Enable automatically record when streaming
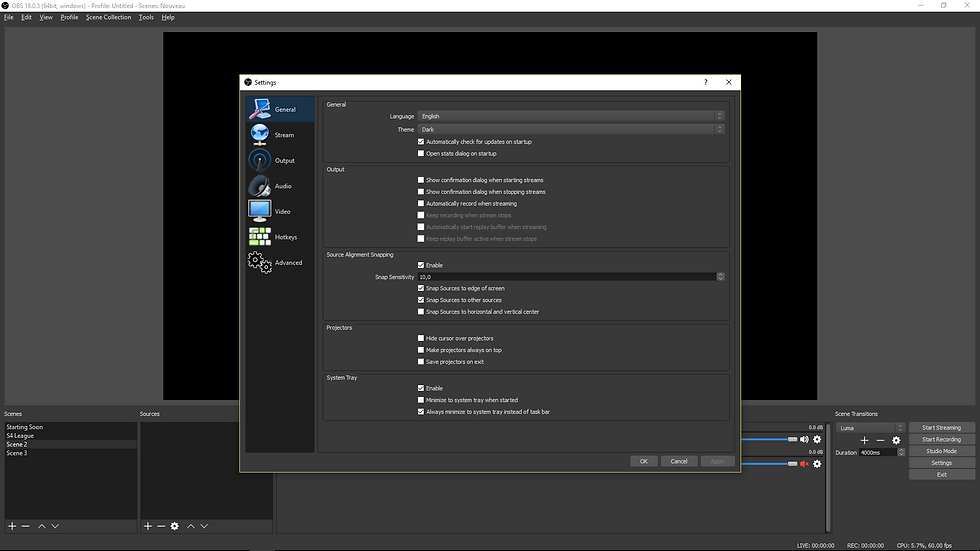 pyautogui.click(x=421, y=203)
